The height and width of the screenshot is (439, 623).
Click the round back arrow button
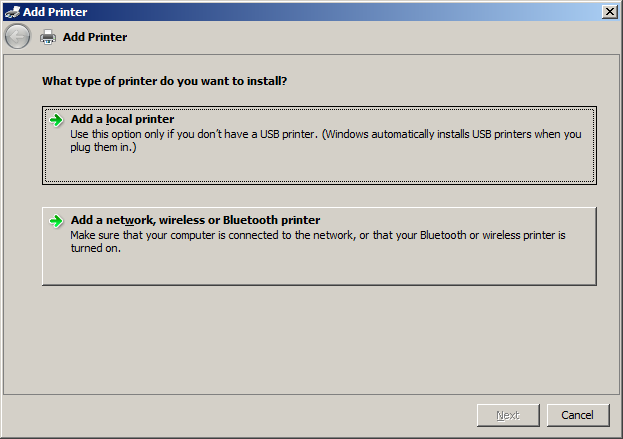[17, 37]
